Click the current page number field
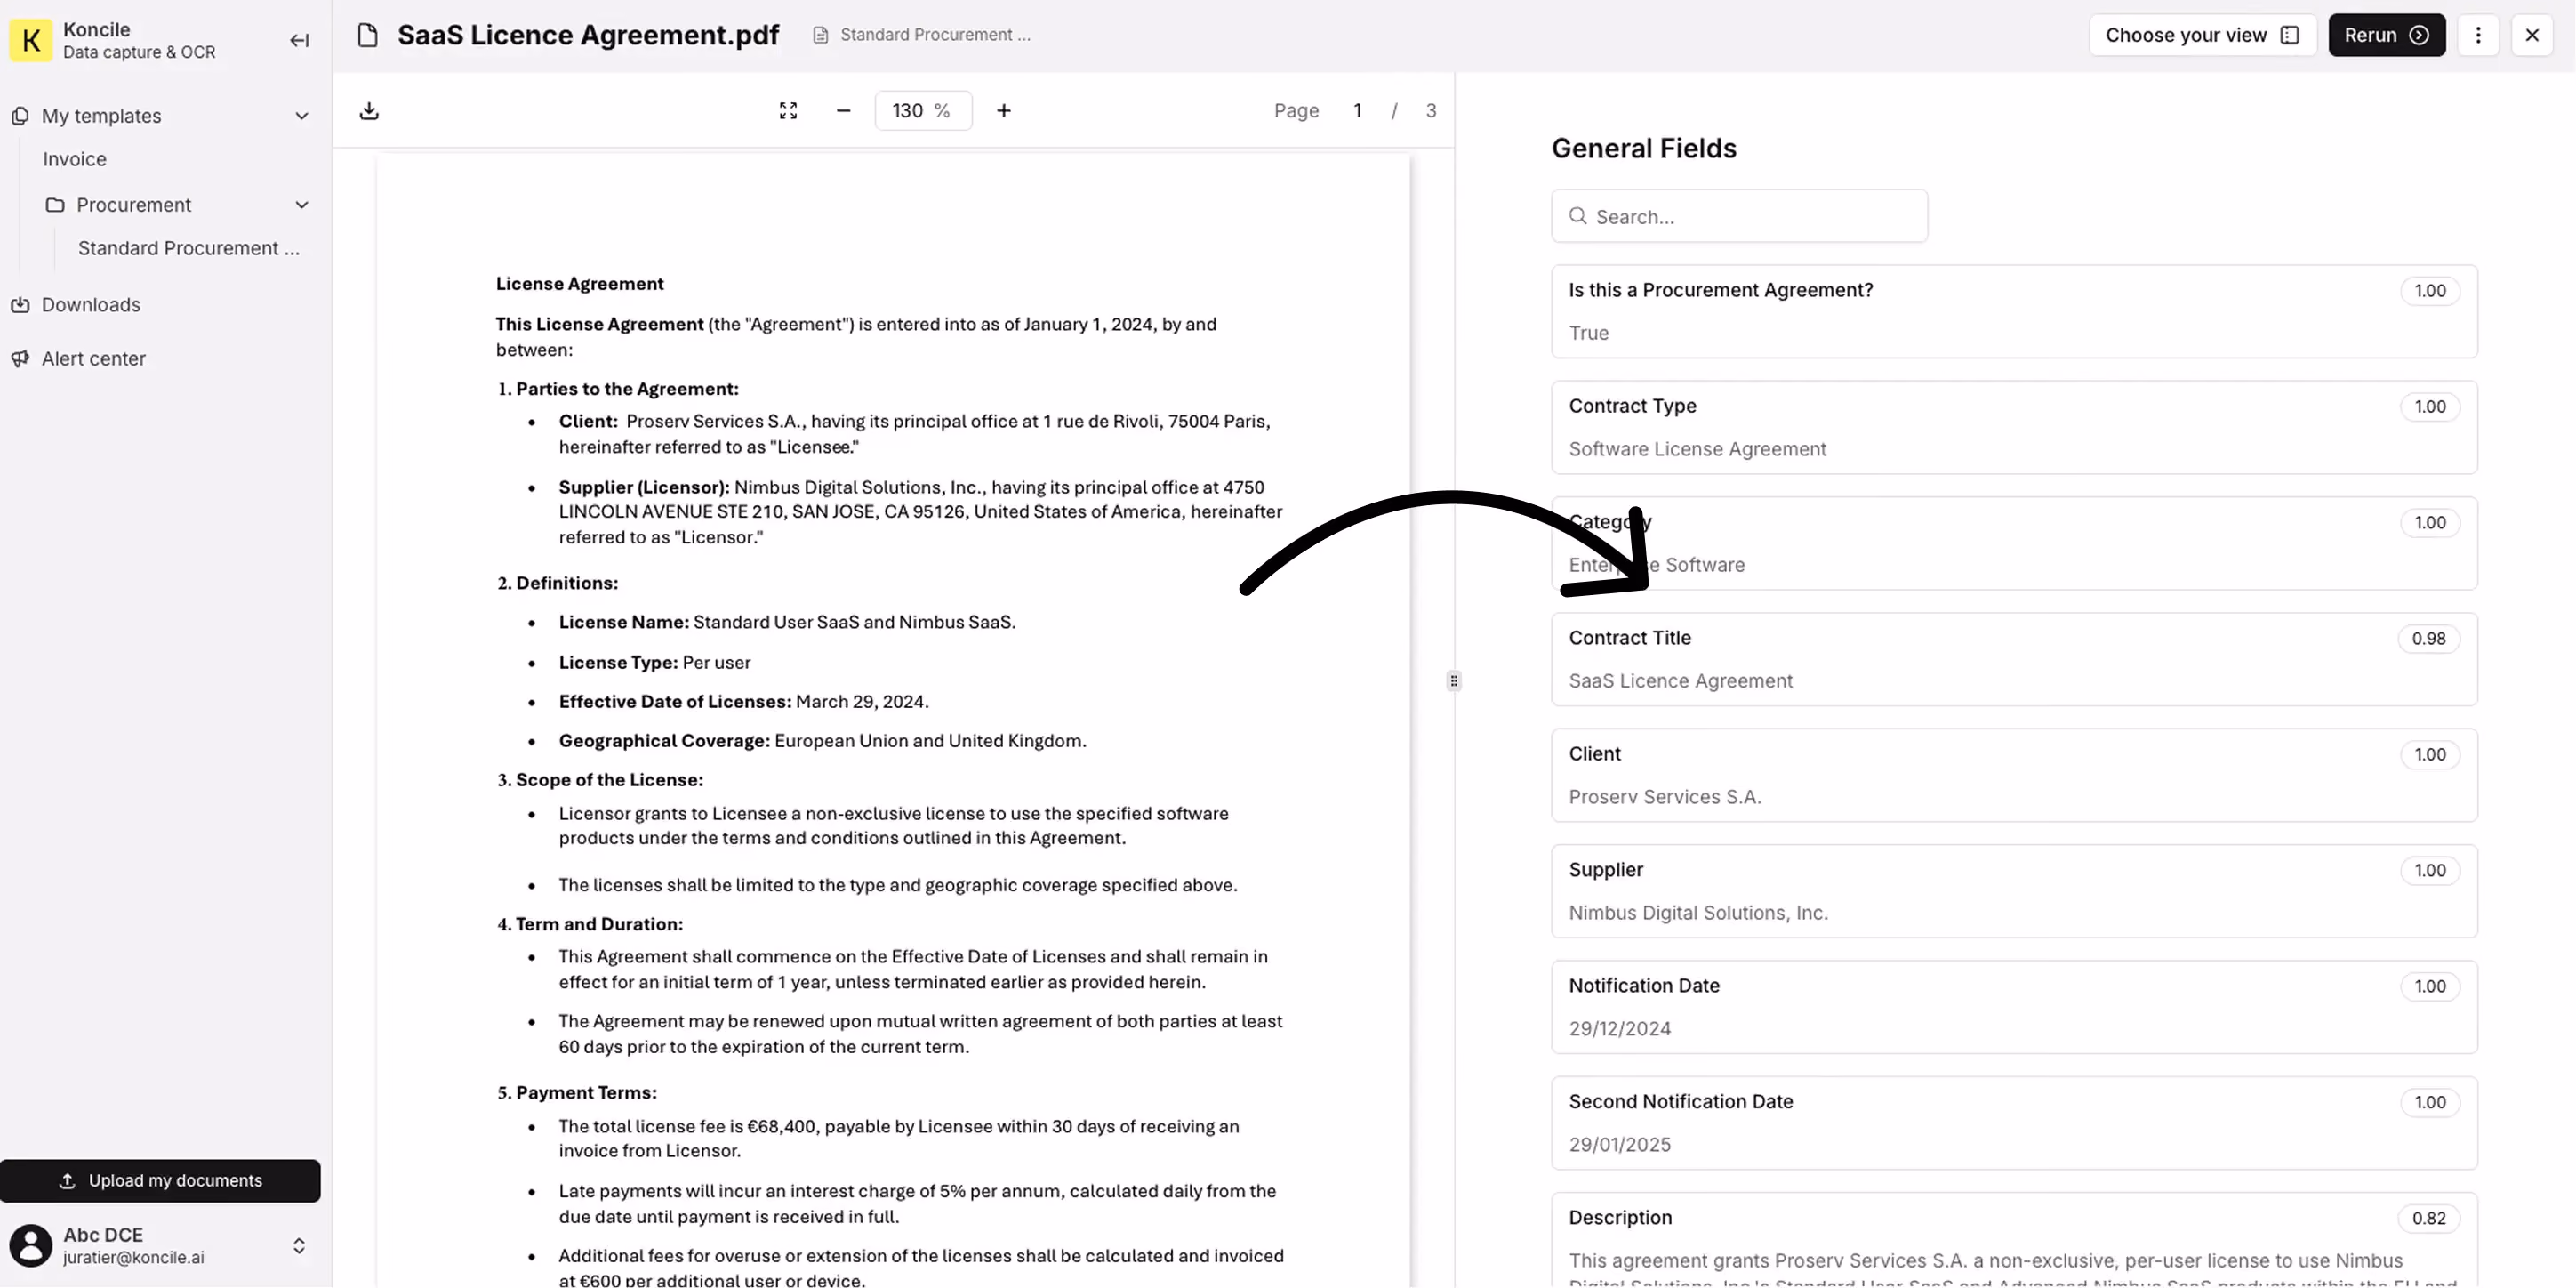Image resolution: width=2576 pixels, height=1288 pixels. click(x=1357, y=111)
